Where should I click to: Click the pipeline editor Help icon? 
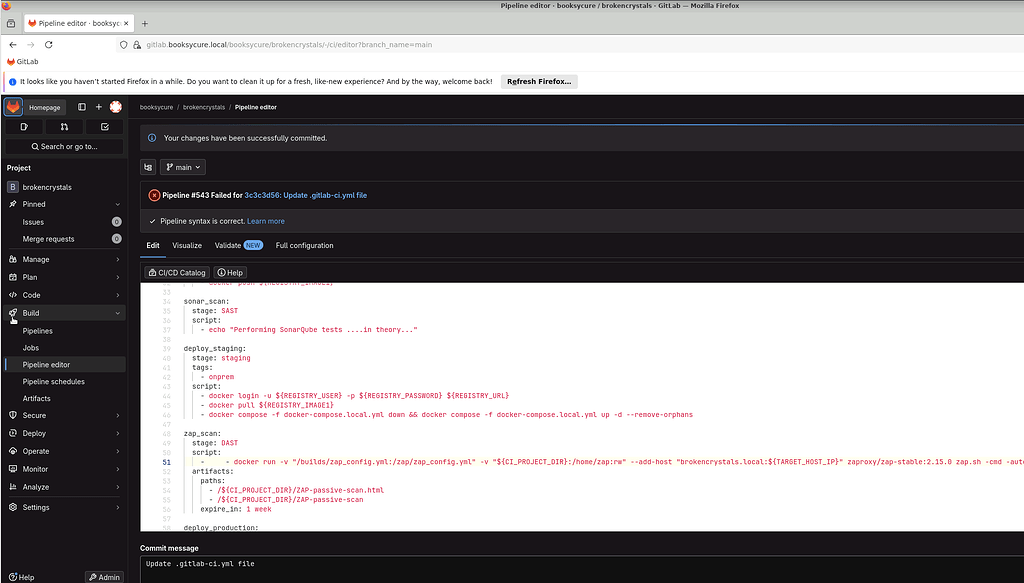point(230,271)
